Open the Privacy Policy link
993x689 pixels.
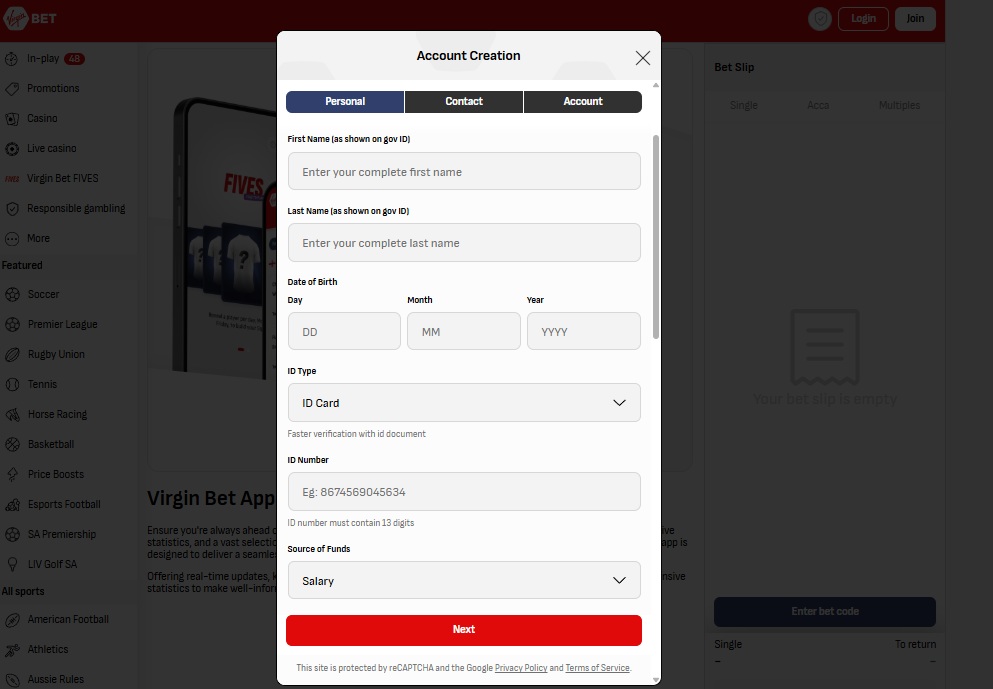tap(521, 668)
